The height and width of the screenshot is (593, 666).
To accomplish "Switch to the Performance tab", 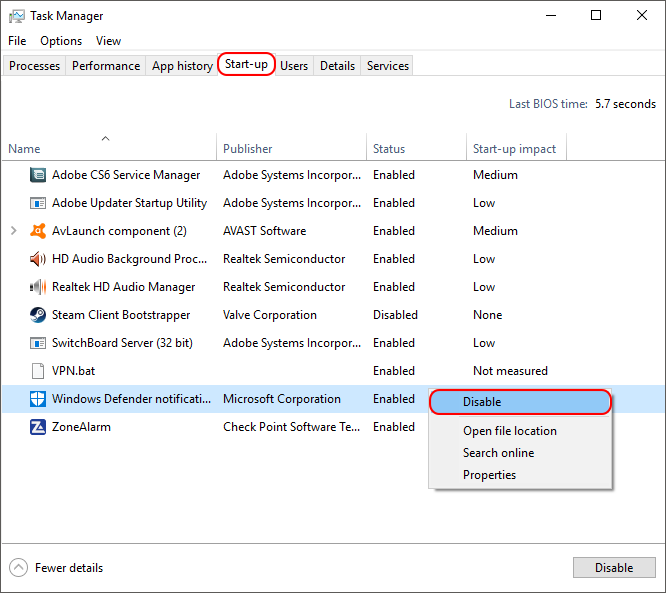I will pyautogui.click(x=106, y=66).
